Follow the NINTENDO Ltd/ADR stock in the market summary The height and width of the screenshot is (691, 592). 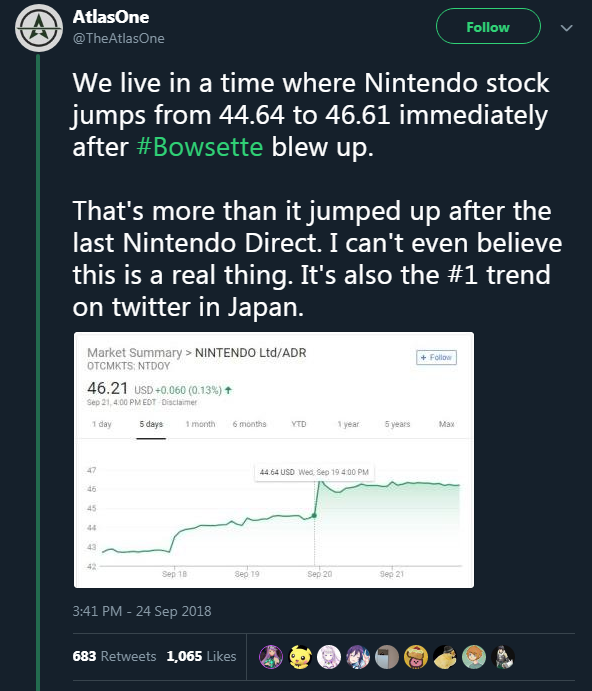(x=436, y=357)
